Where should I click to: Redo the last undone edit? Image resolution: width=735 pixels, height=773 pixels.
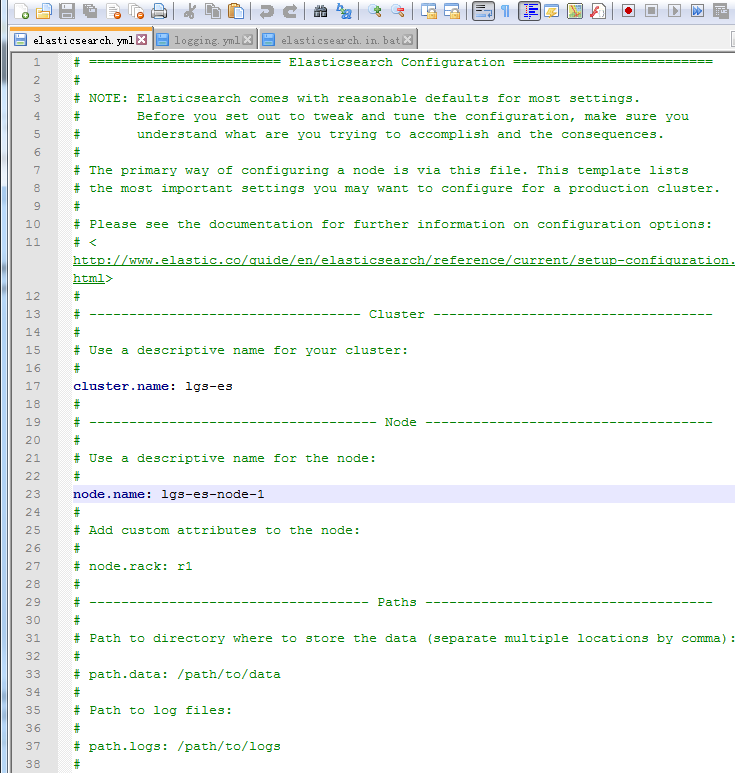coord(290,11)
